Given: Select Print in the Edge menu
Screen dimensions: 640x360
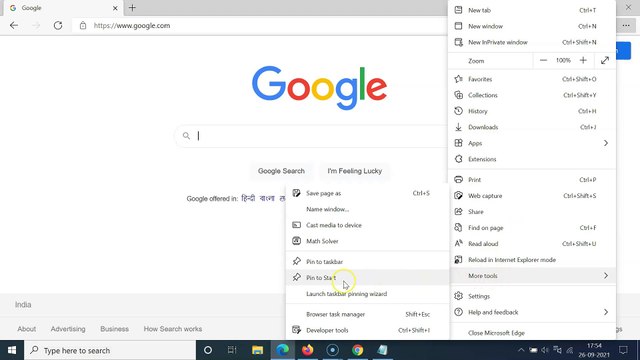Looking at the screenshot, I should tap(531, 180).
